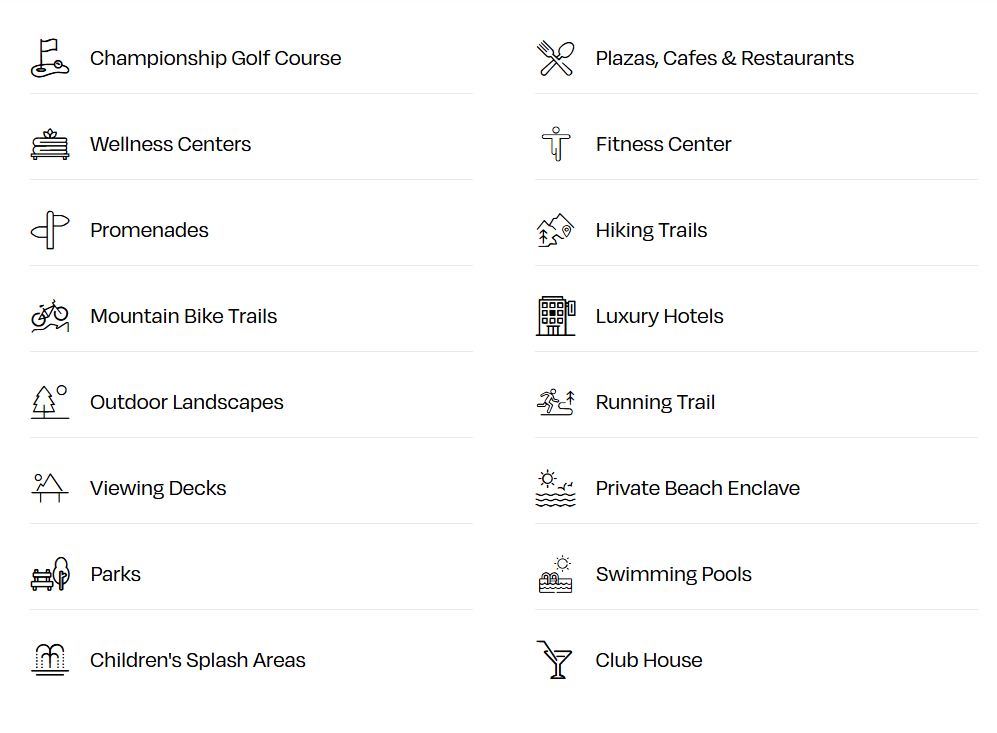Click the Children's Splash Areas fountain icon
The width and height of the screenshot is (997, 733).
point(50,660)
